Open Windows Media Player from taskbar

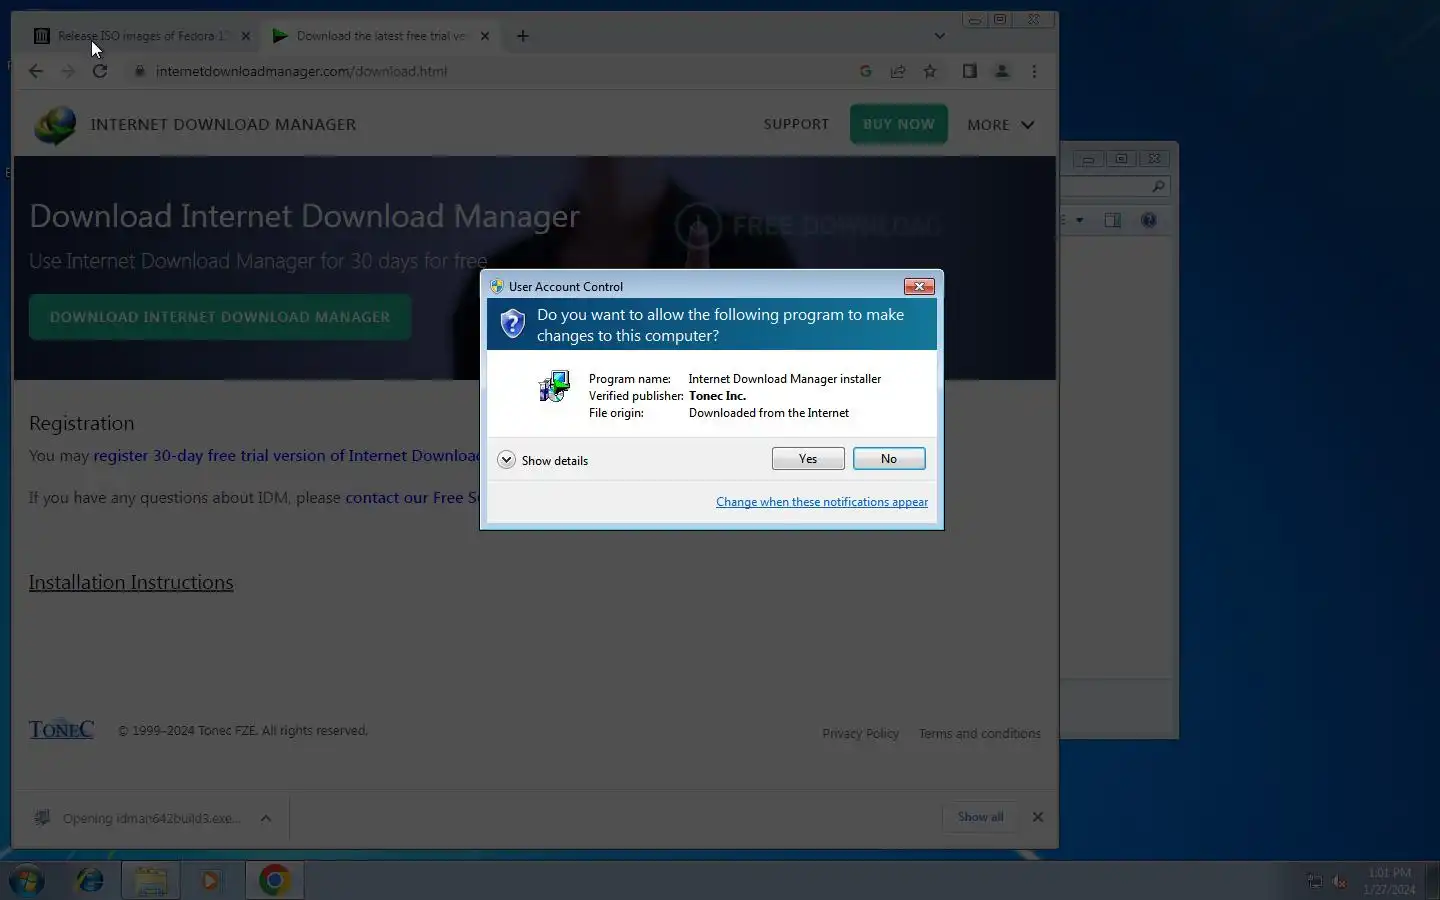point(210,881)
